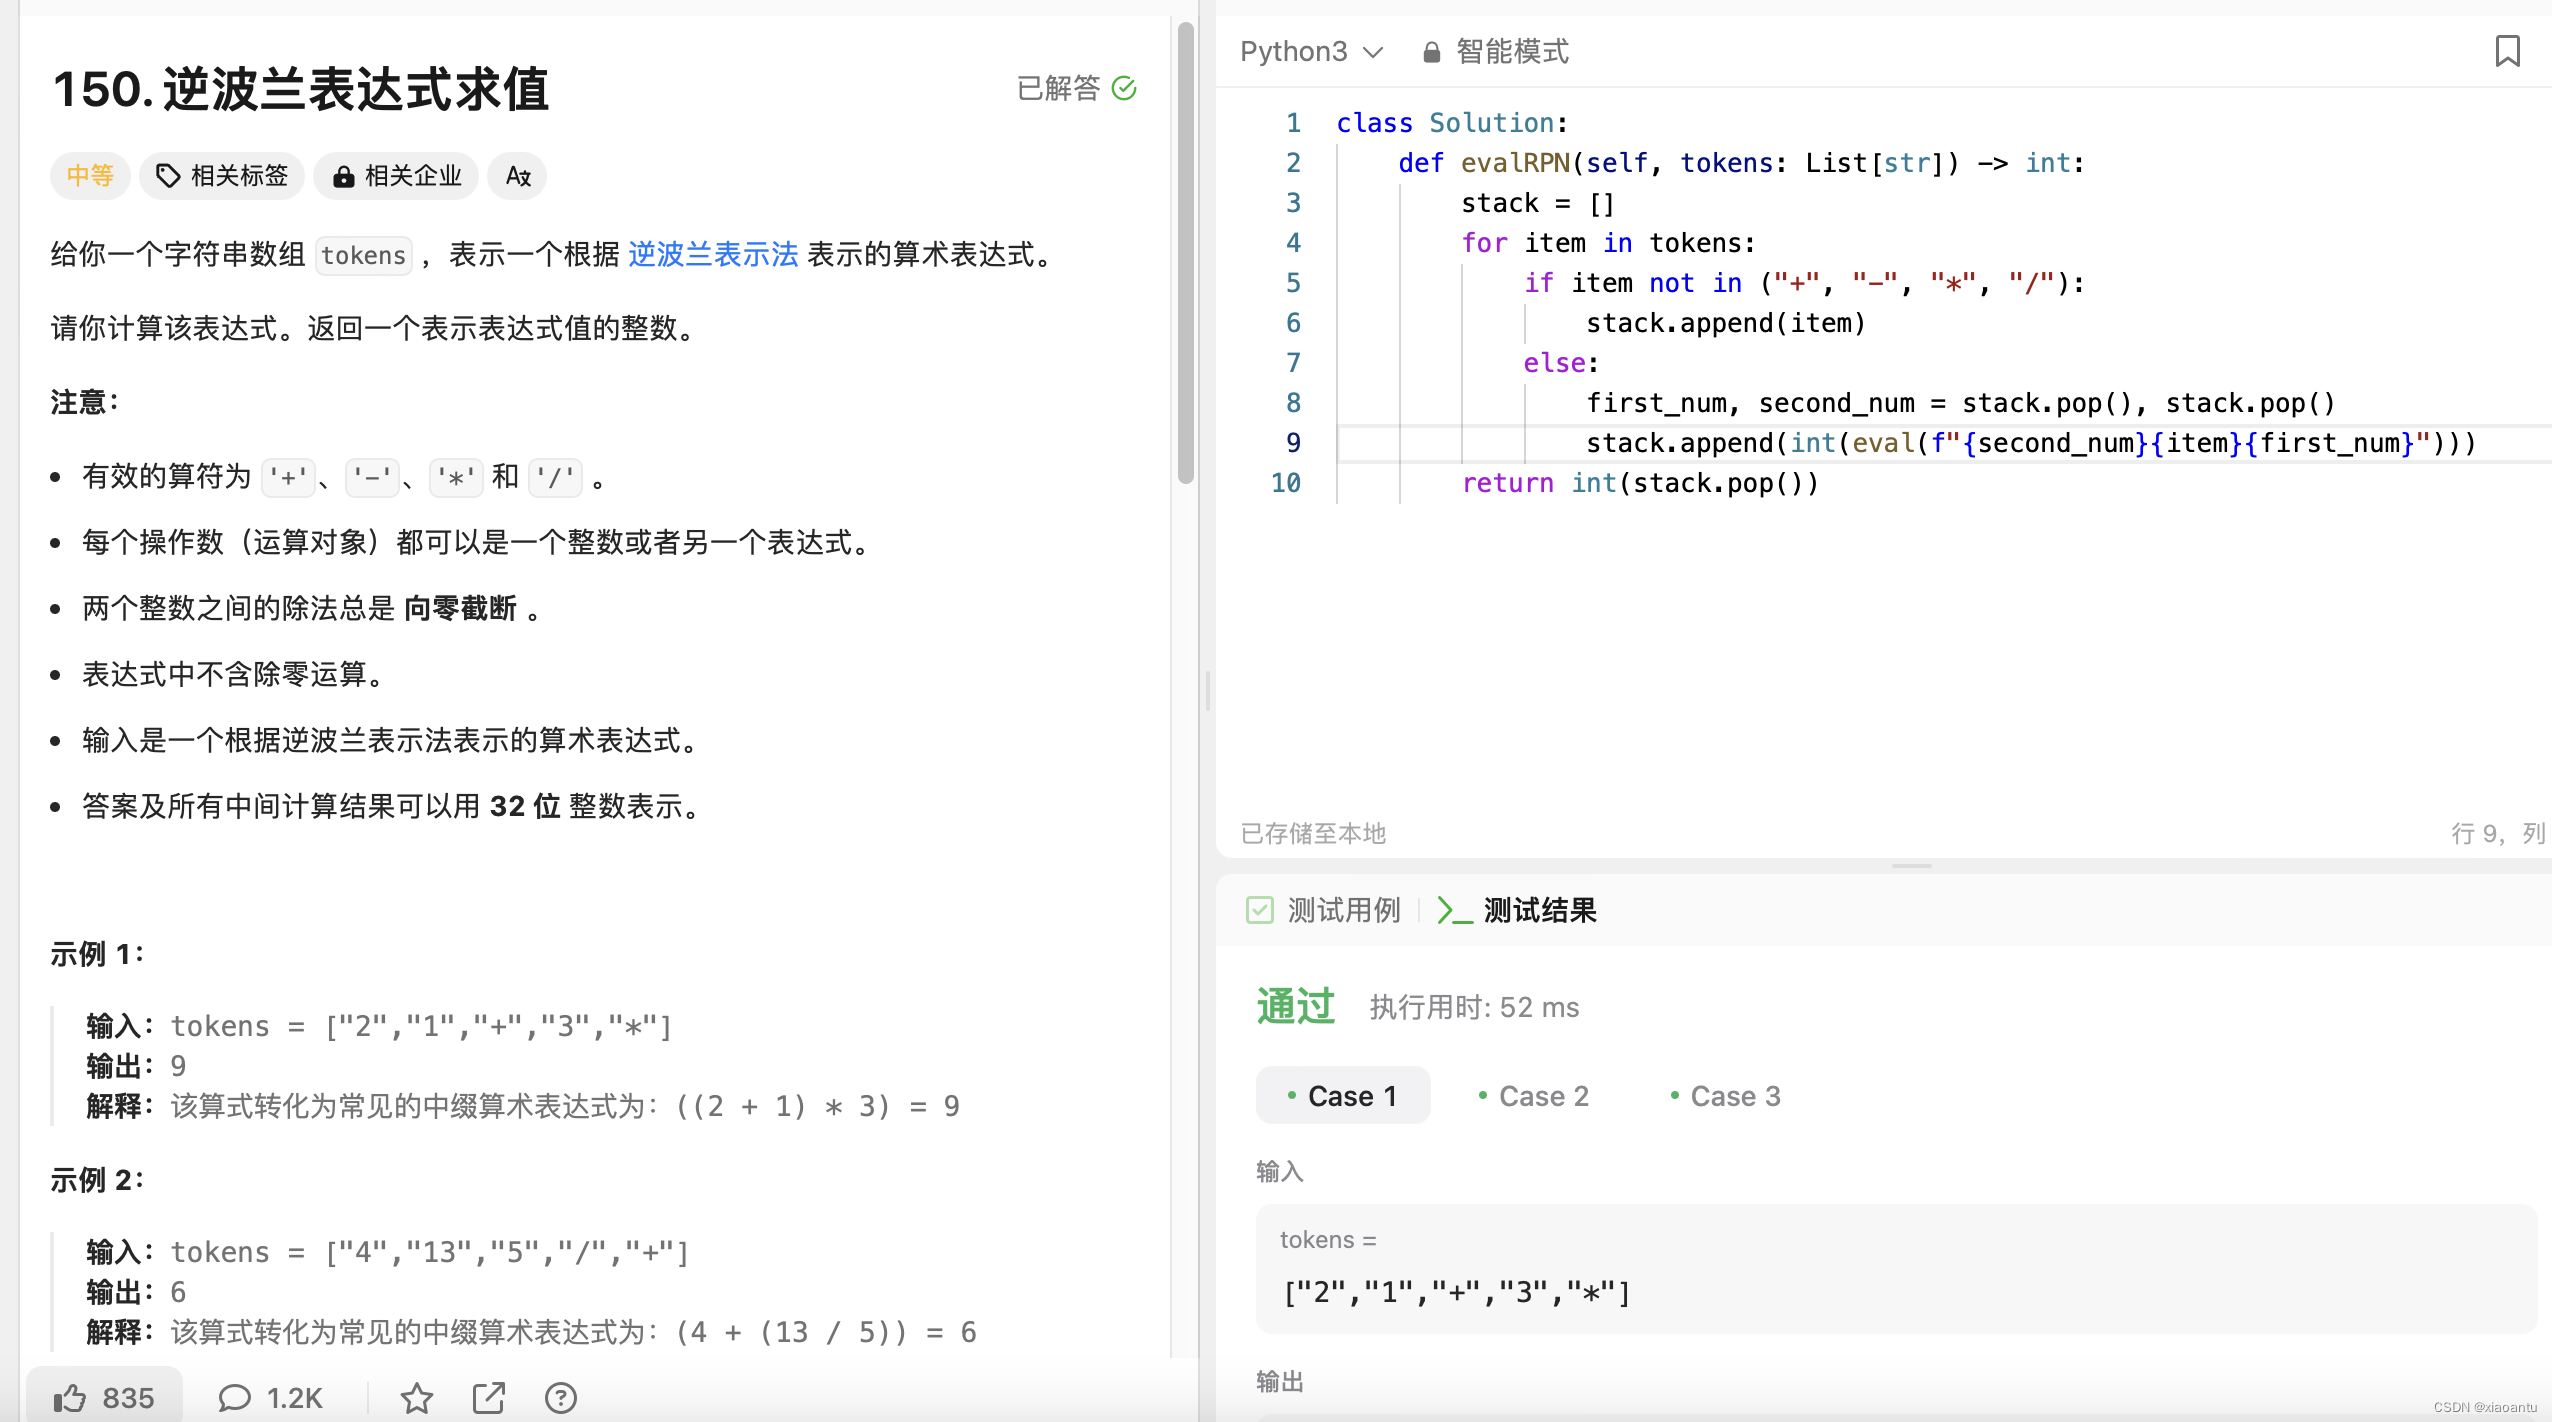2552x1422 pixels.
Task: Click the help question mark icon
Action: [561, 1397]
